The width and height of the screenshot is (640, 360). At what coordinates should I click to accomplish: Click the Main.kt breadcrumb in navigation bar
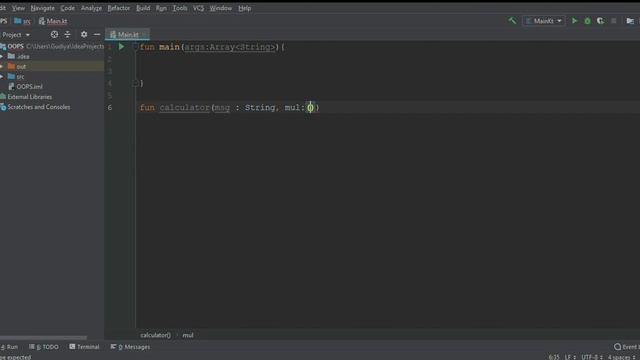53,21
